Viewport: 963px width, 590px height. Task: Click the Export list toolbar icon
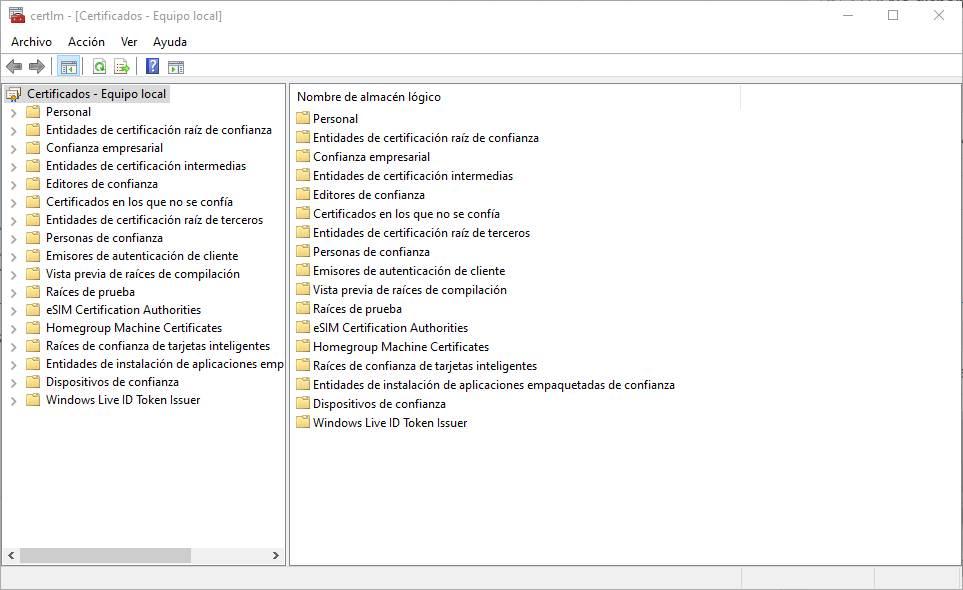tap(122, 67)
